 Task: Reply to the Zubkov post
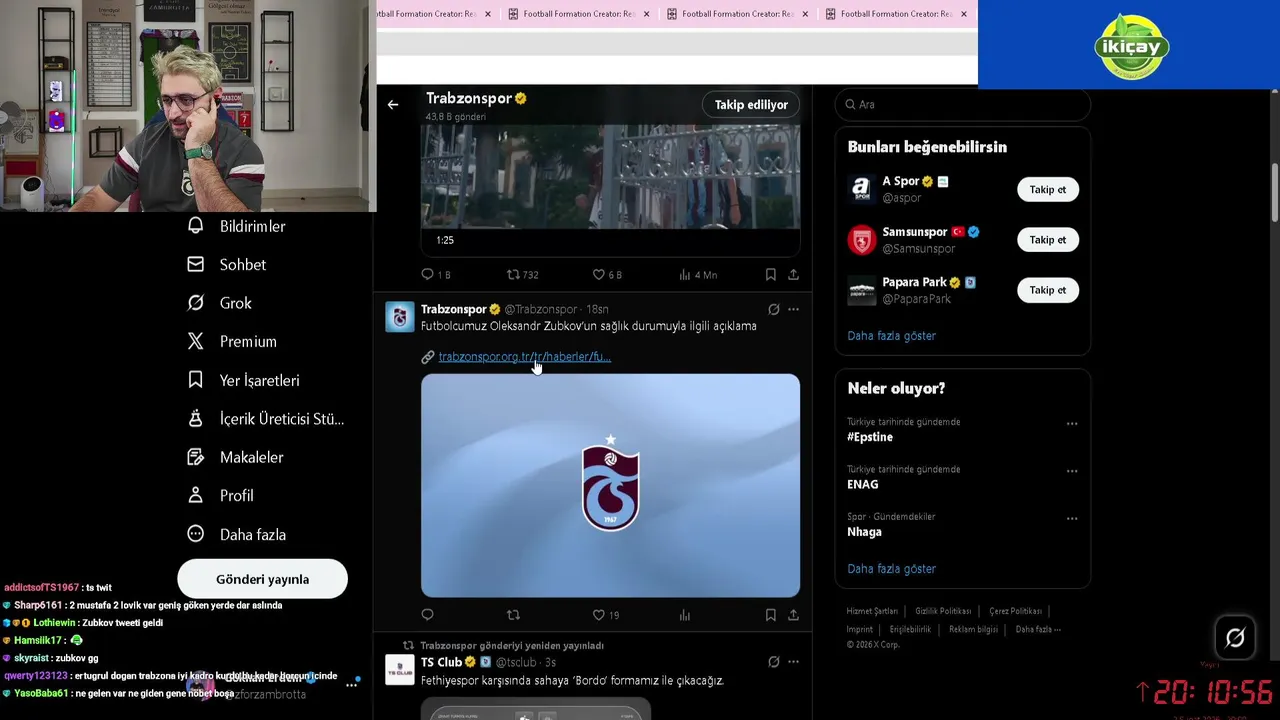[x=427, y=615]
